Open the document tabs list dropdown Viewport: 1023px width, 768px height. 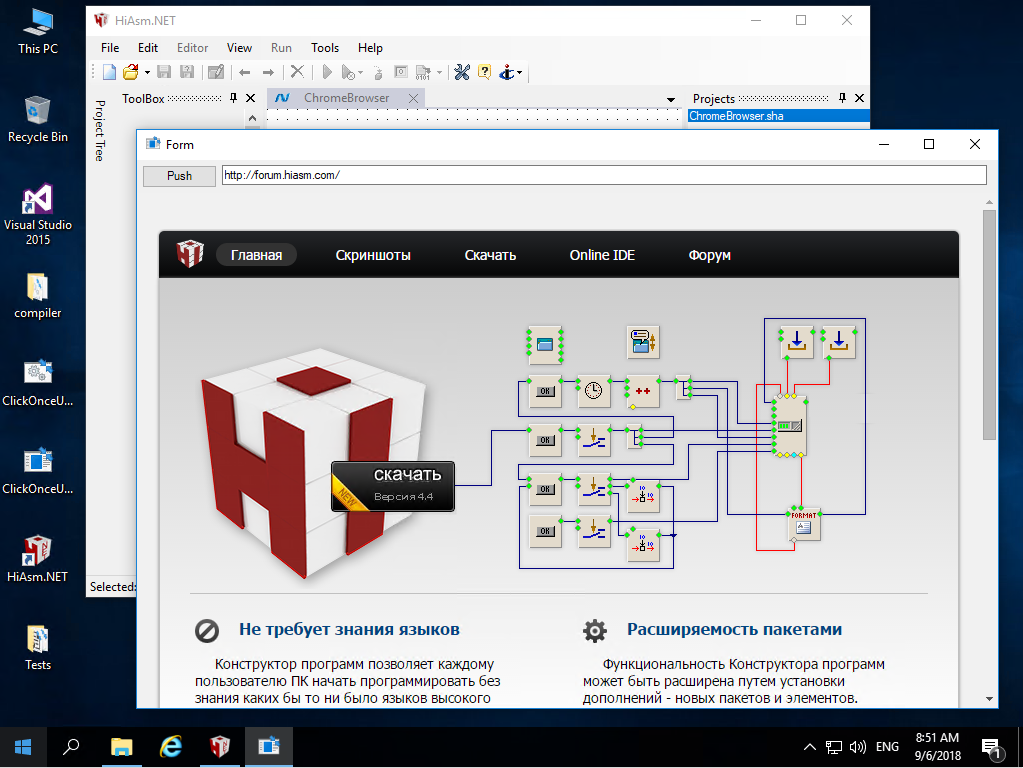671,99
